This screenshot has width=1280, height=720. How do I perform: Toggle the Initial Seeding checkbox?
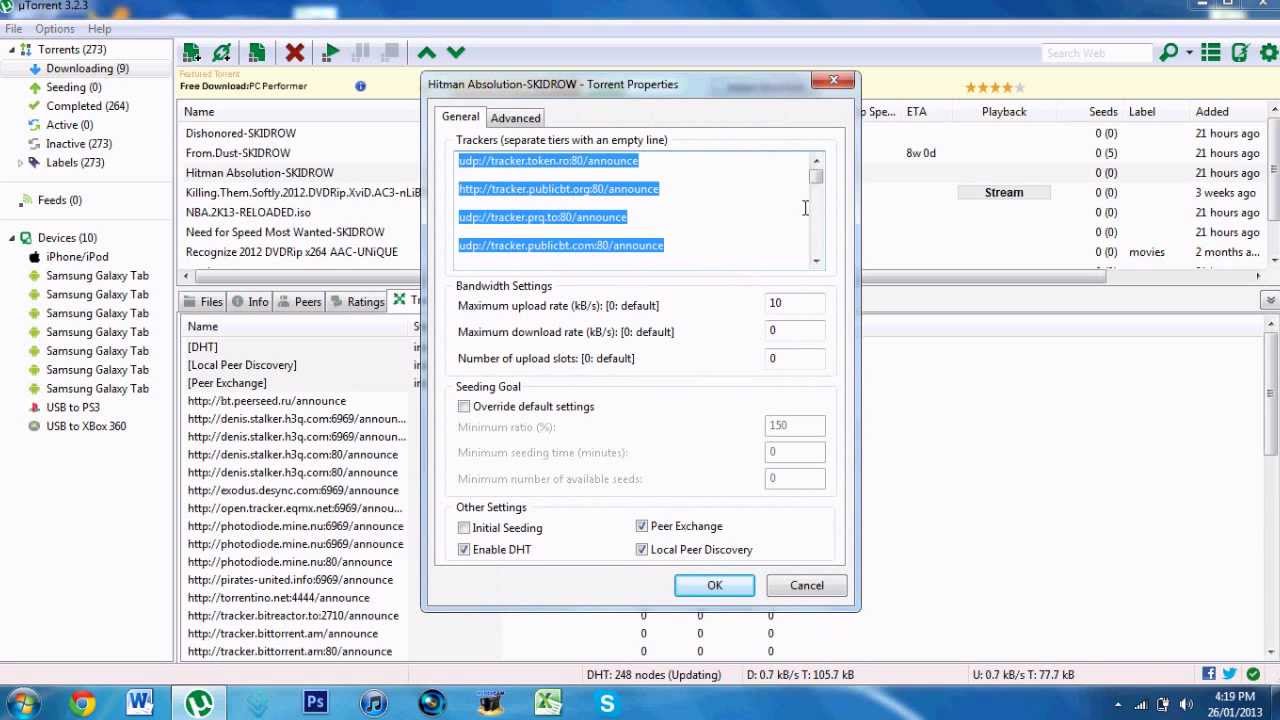(464, 528)
